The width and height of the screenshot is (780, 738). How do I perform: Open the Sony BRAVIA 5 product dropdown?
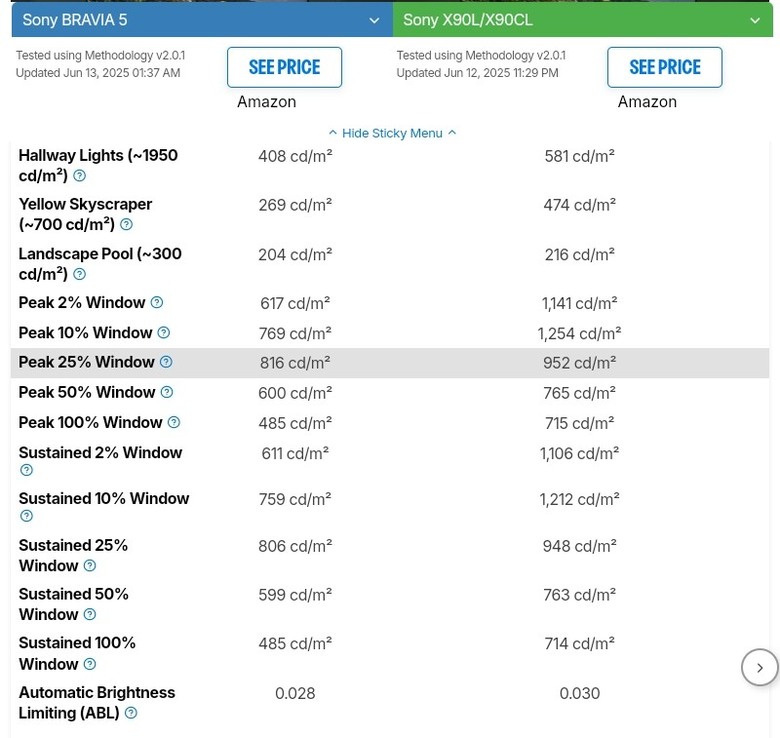click(202, 20)
